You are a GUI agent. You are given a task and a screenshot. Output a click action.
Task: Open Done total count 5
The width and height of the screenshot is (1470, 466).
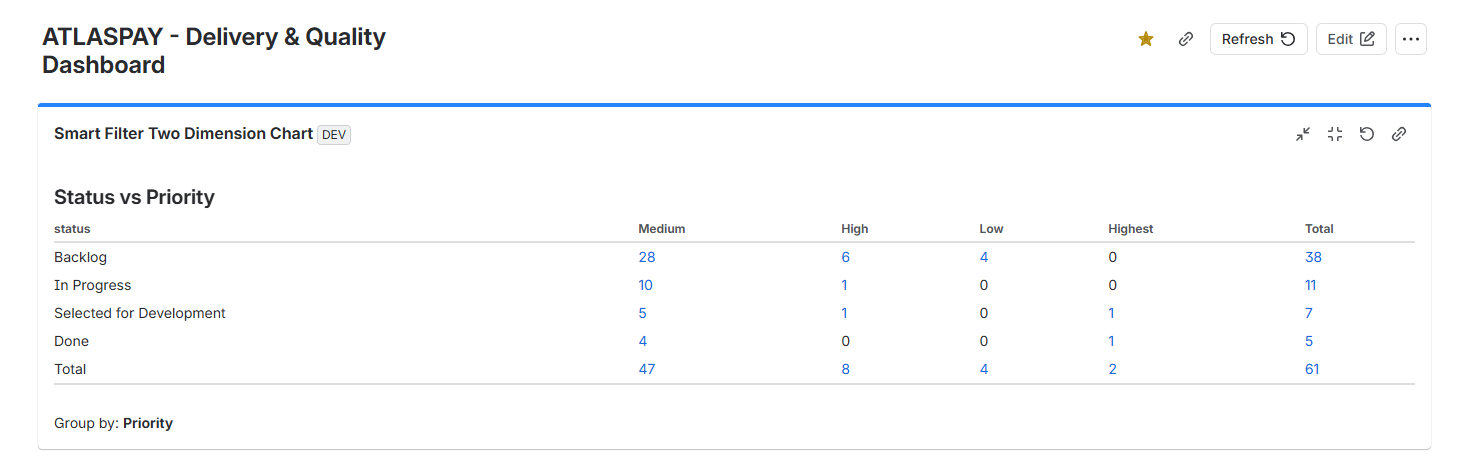click(x=1309, y=341)
